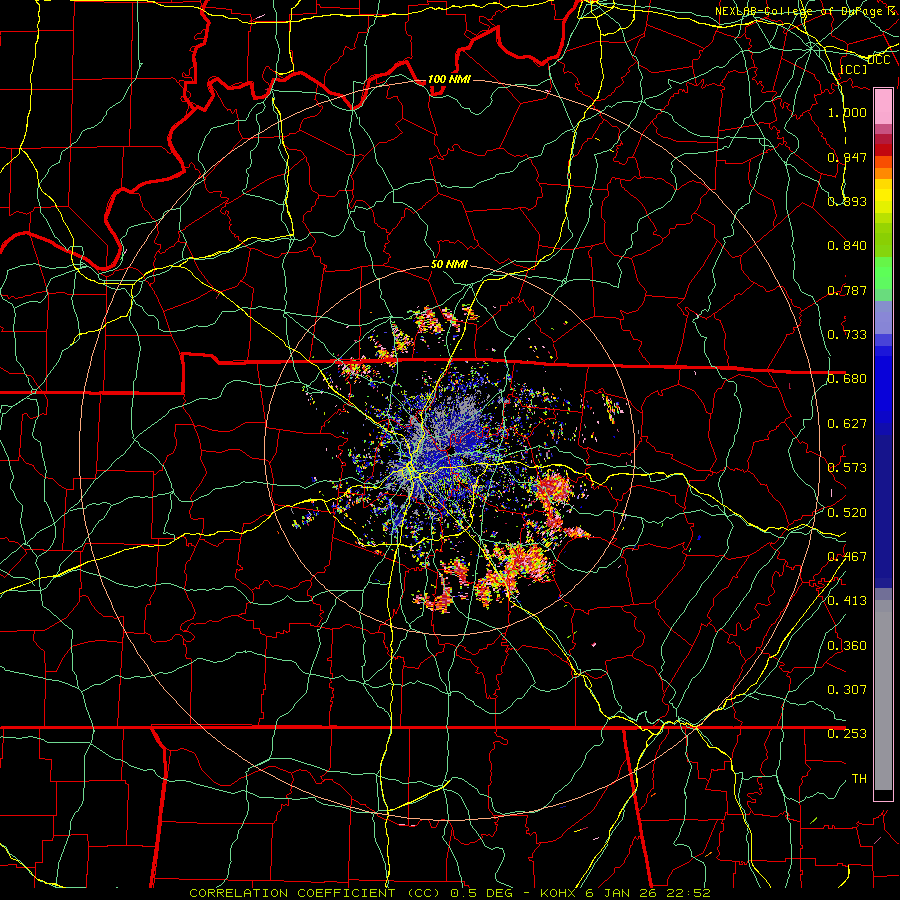Click the [CC] legend heading
This screenshot has height=900, width=900.
click(x=854, y=69)
